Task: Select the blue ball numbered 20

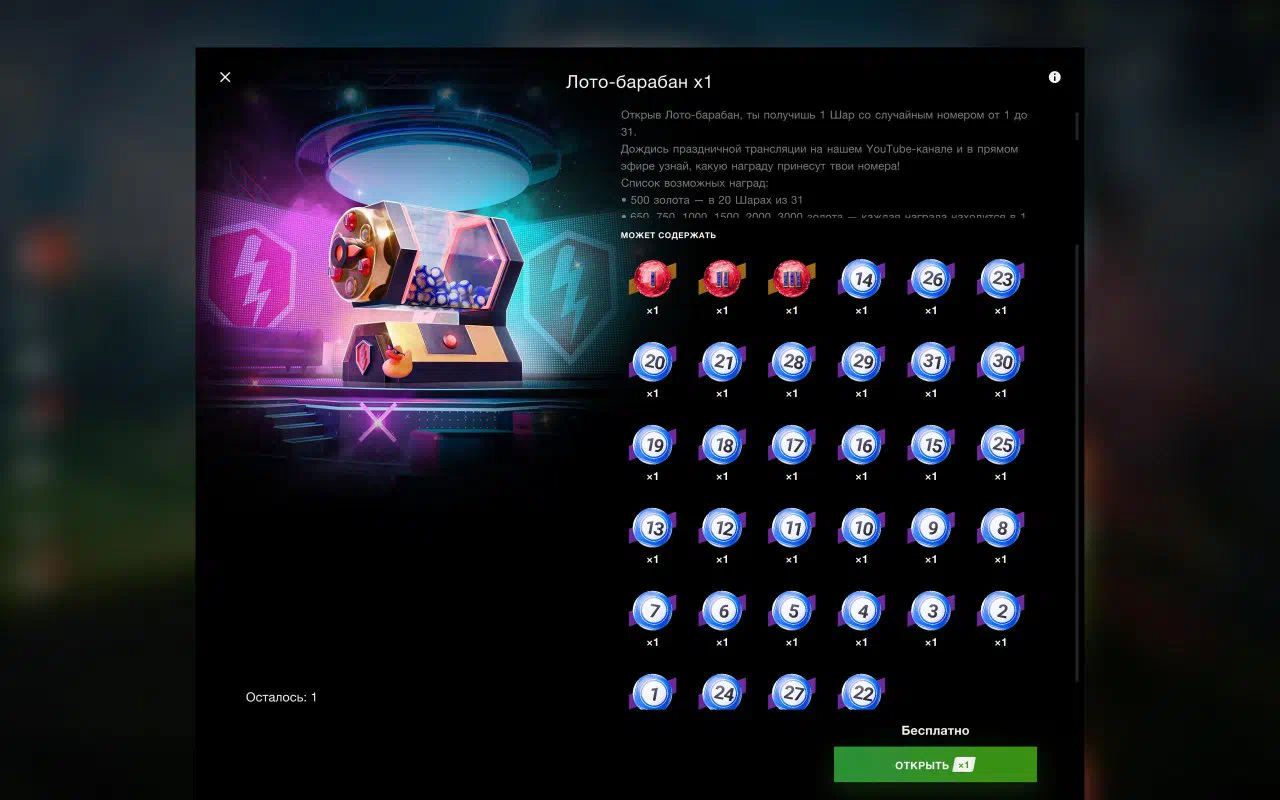Action: tap(652, 362)
